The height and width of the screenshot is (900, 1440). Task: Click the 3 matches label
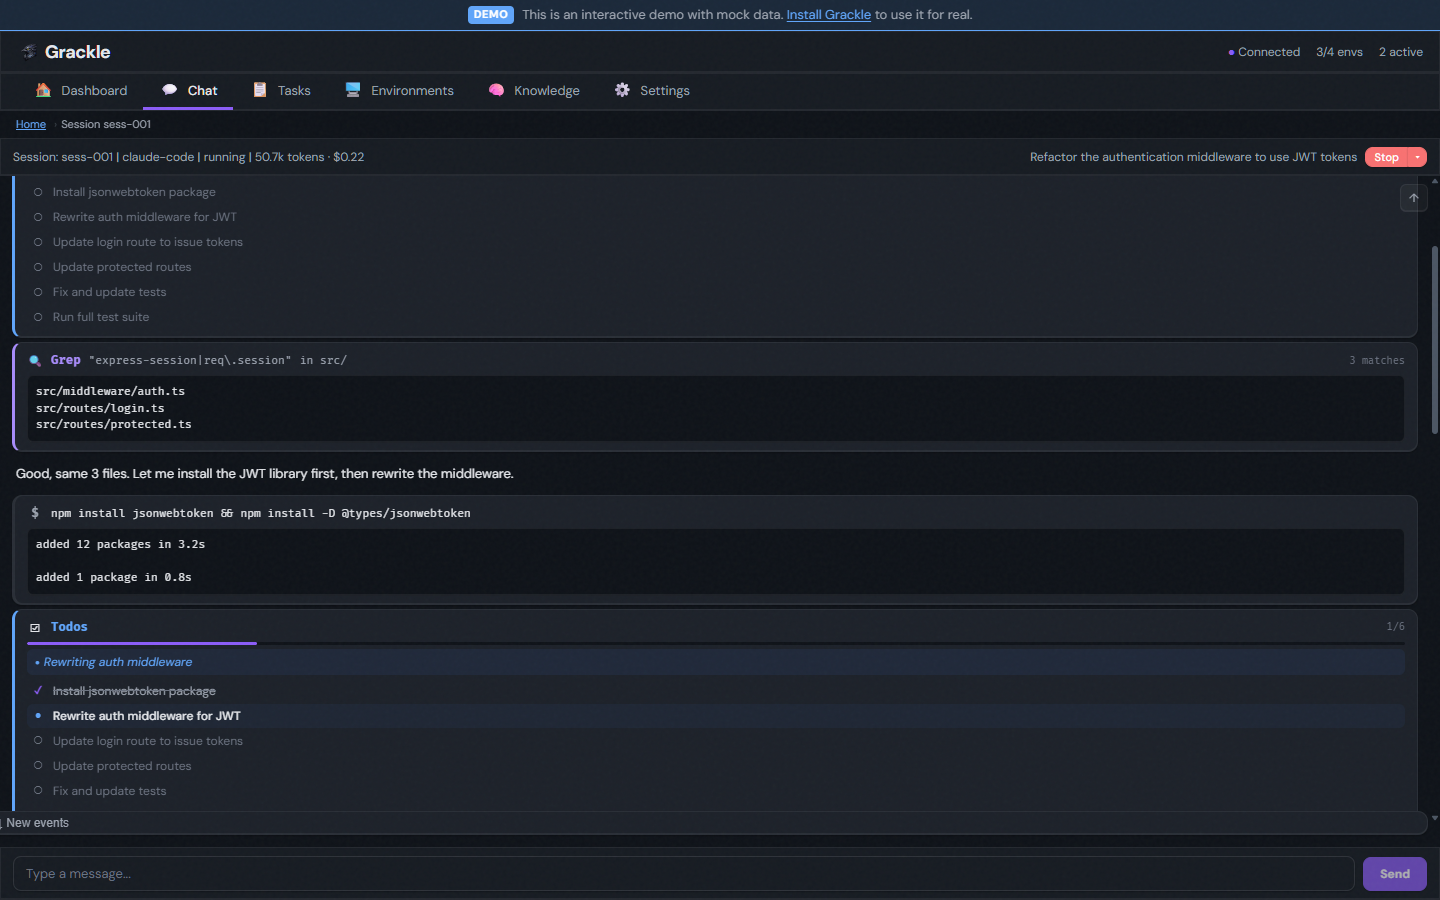point(1377,360)
